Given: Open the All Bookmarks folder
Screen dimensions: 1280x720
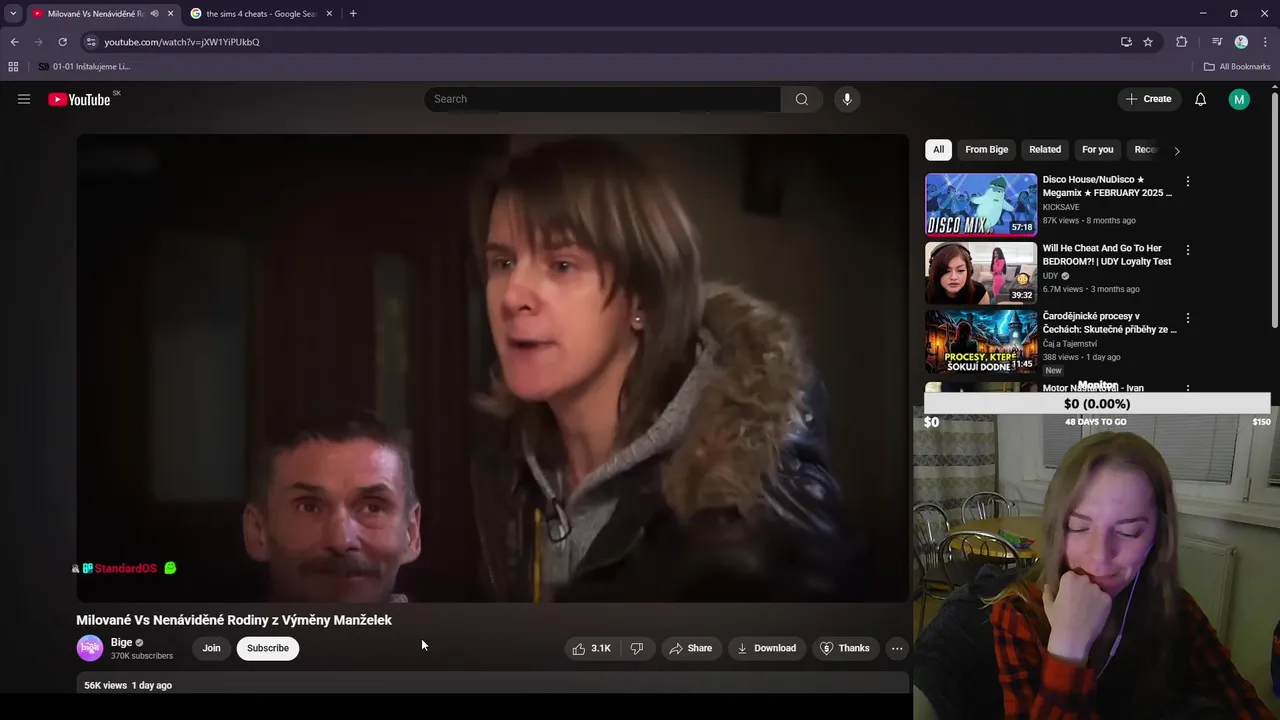Looking at the screenshot, I should coord(1237,67).
